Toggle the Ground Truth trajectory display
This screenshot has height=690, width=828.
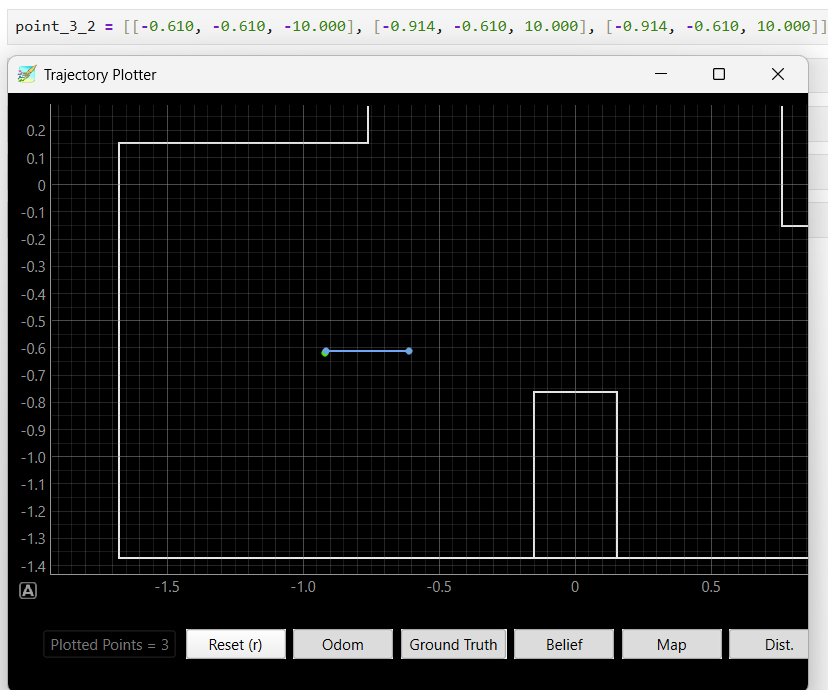tap(453, 644)
